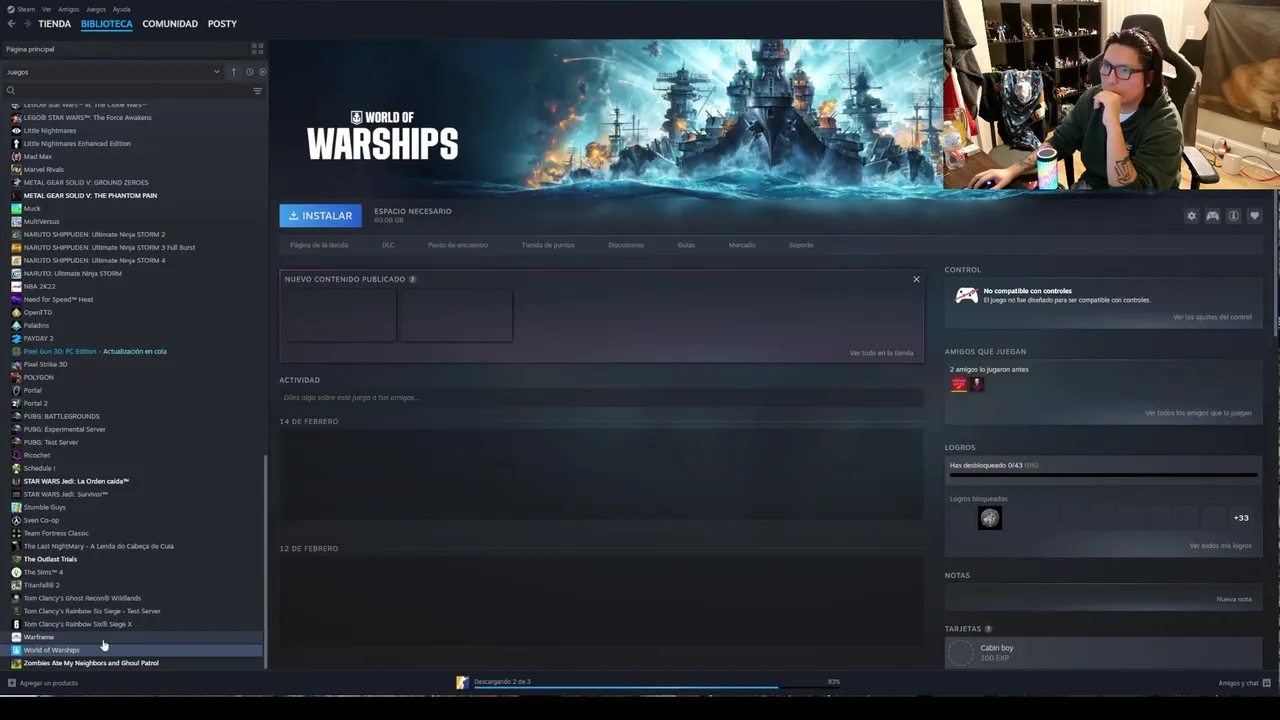Open the Soporte link
This screenshot has height=720, width=1280.
[801, 245]
